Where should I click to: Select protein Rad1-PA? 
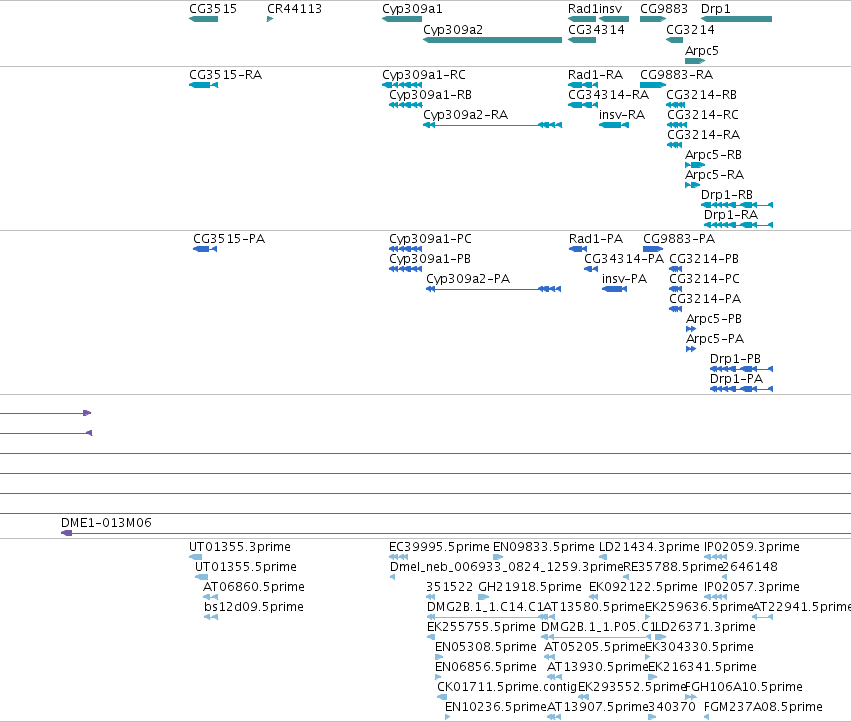click(596, 239)
